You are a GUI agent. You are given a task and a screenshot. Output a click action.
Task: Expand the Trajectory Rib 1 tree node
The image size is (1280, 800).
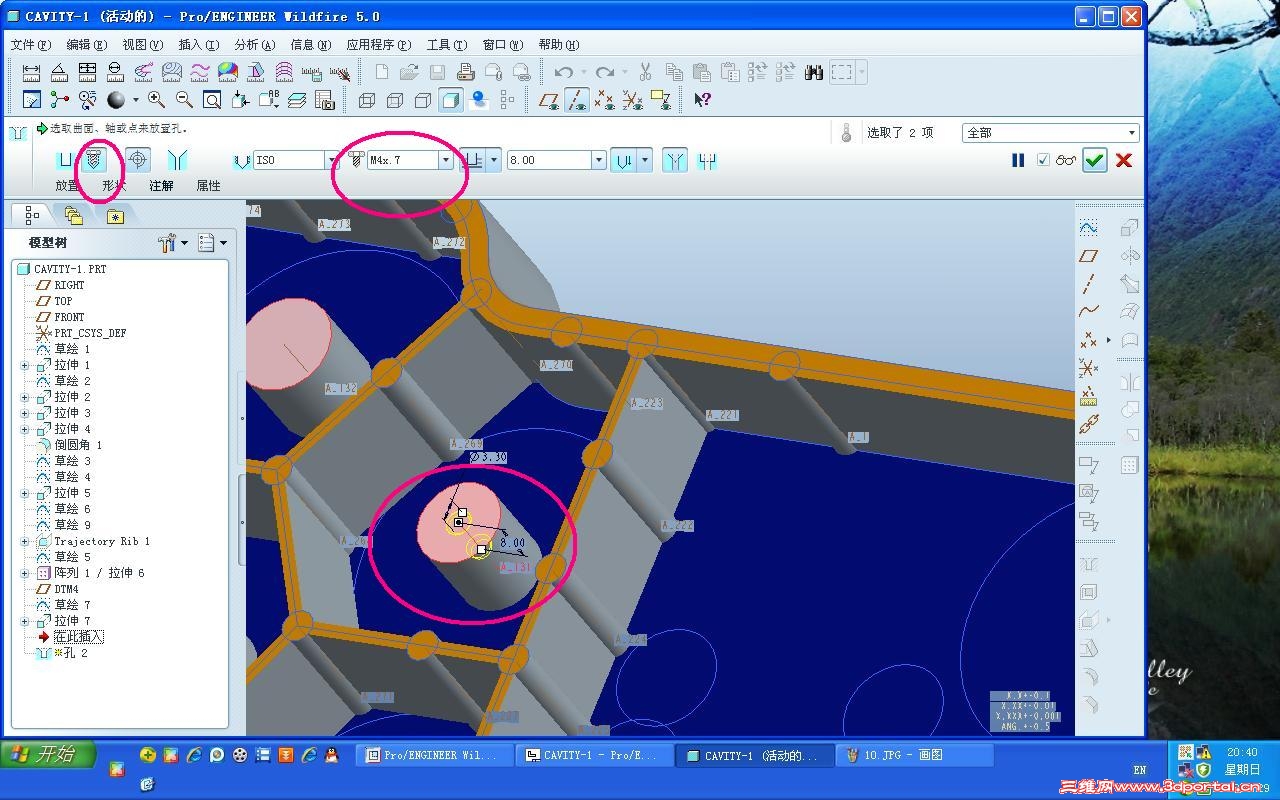(x=25, y=541)
